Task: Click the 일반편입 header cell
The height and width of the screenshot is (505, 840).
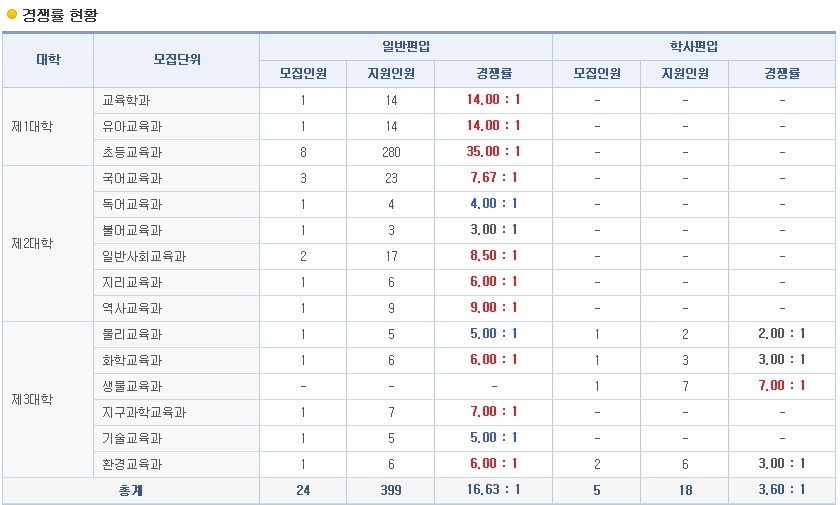Action: (x=406, y=47)
